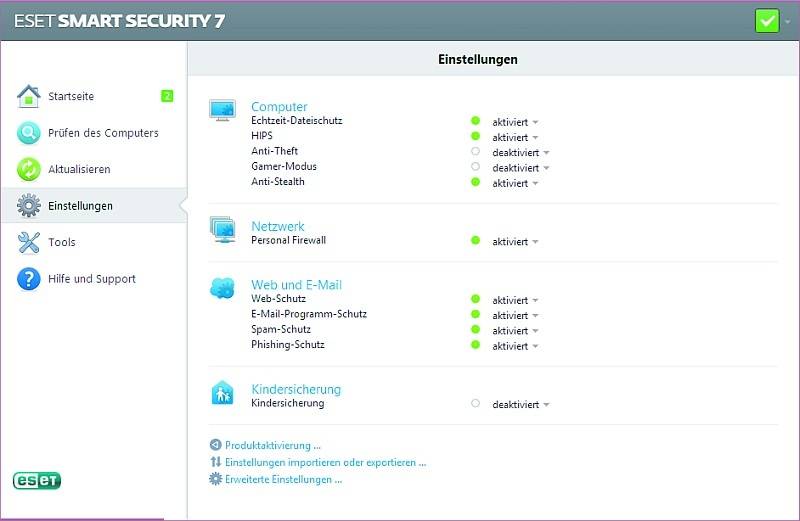The image size is (800, 521).
Task: Click the ESET logo at bottom left
Action: pyautogui.click(x=37, y=480)
